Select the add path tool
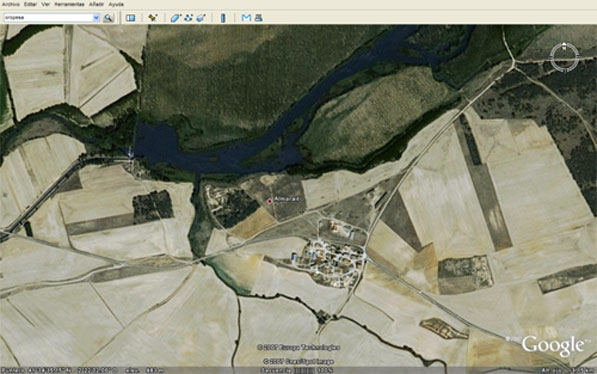The image size is (597, 374). [x=188, y=18]
